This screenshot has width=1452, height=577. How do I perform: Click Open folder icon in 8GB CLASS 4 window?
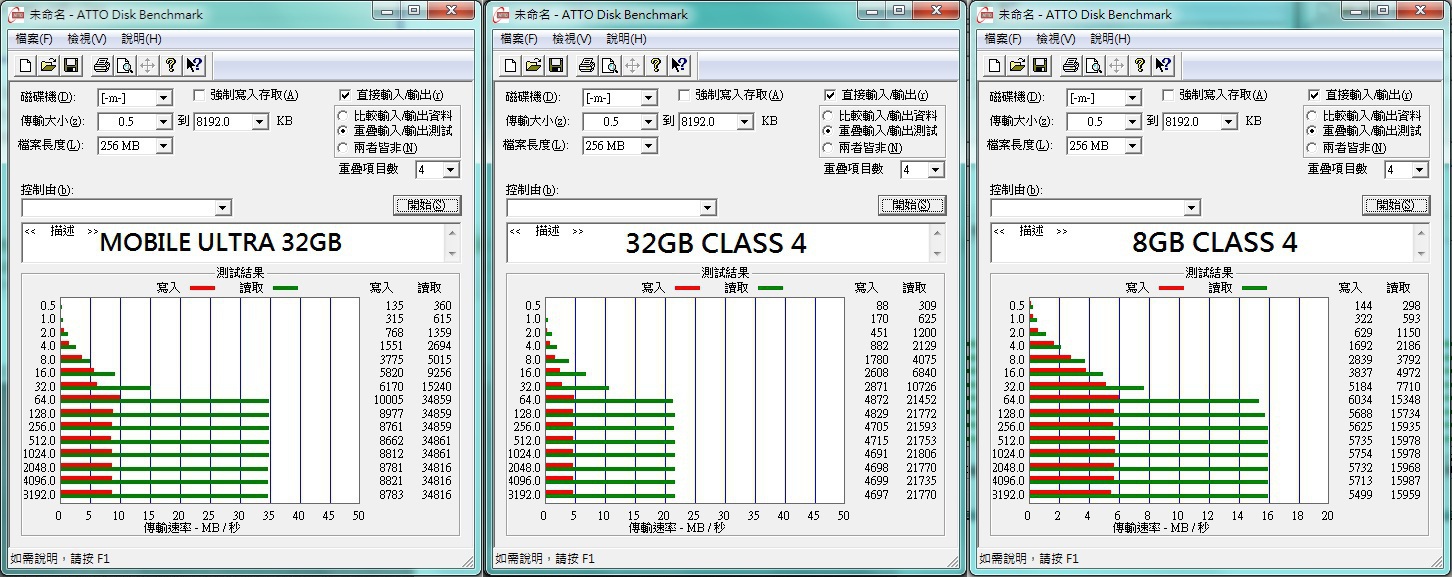[x=1017, y=66]
